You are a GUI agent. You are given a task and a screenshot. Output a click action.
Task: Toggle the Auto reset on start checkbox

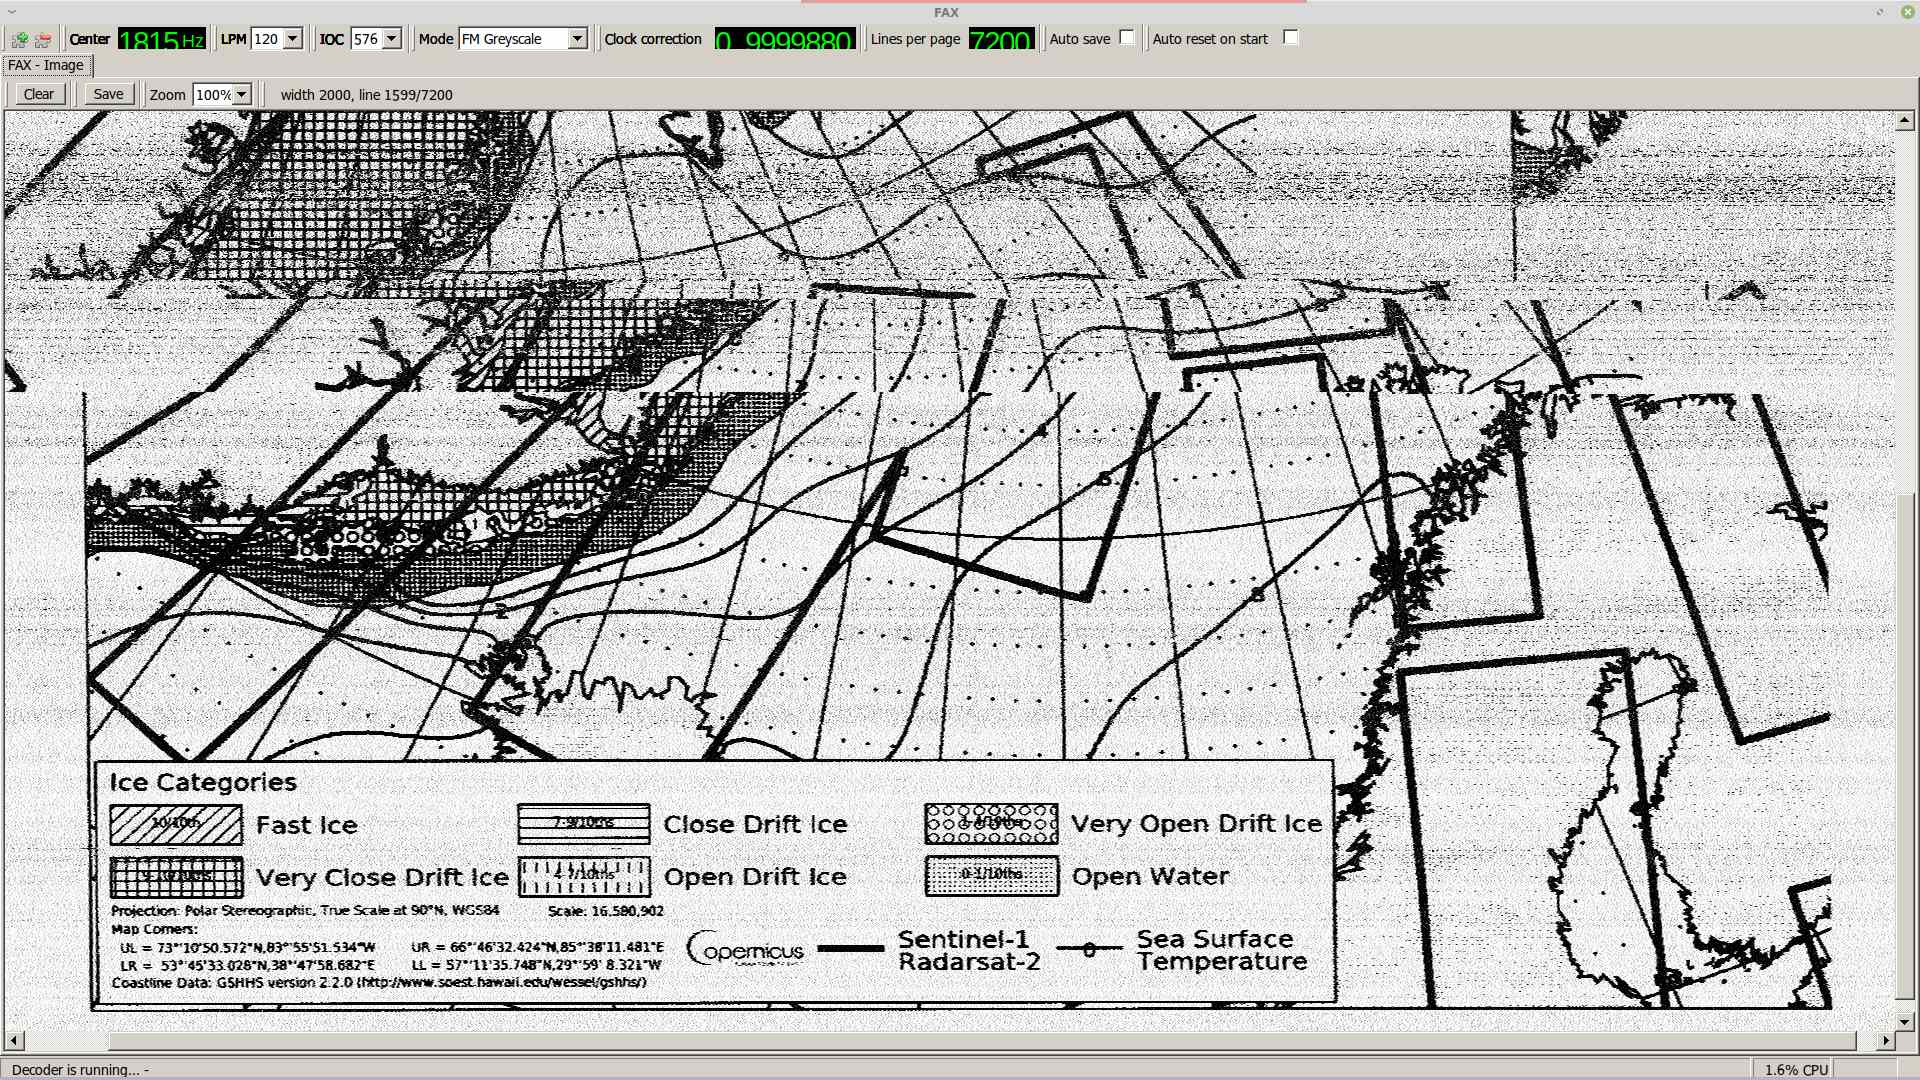tap(1291, 38)
